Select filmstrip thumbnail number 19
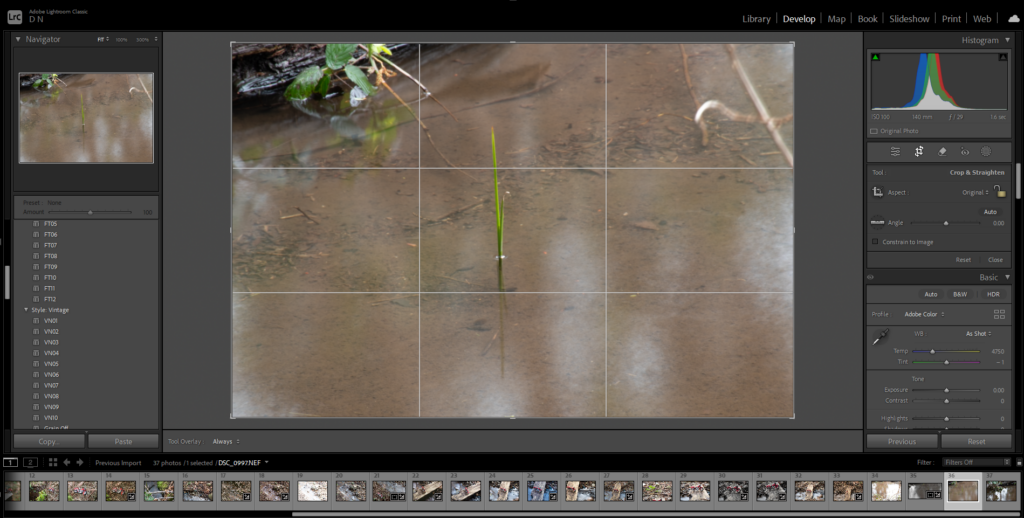 pos(312,491)
